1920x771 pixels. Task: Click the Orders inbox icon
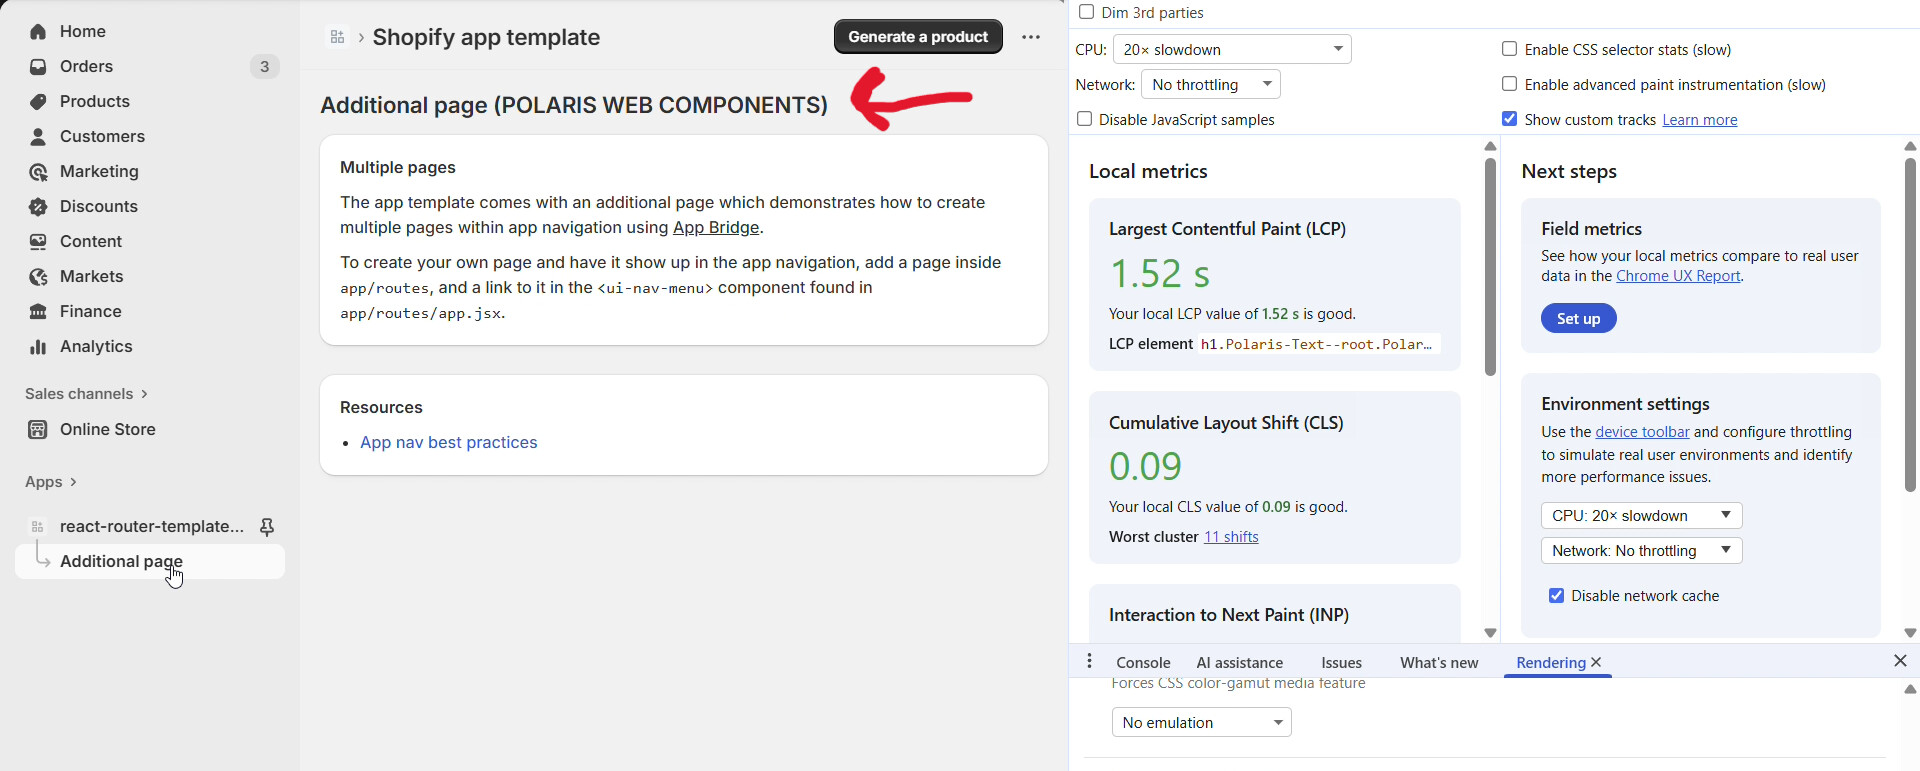click(38, 67)
